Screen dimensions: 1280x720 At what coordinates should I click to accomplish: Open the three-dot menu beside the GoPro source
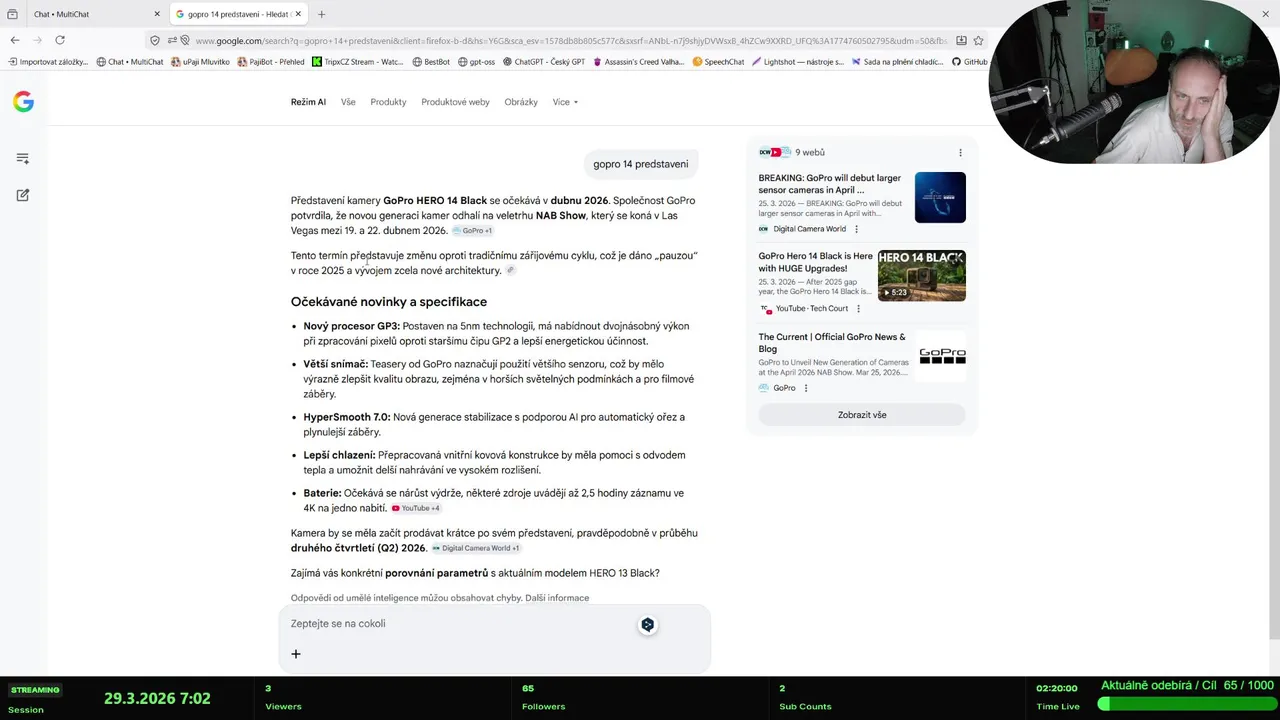(806, 388)
